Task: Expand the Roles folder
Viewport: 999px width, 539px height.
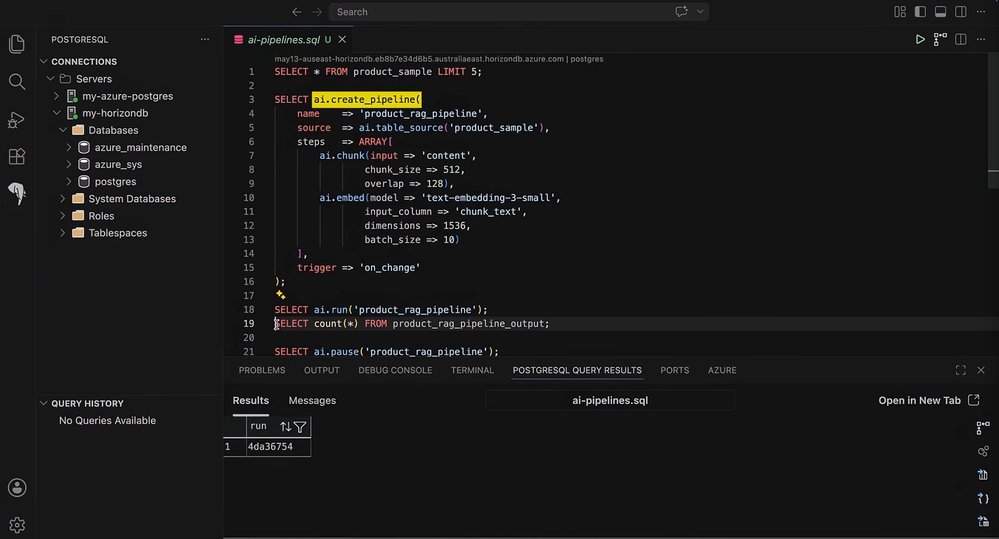Action: (62, 216)
